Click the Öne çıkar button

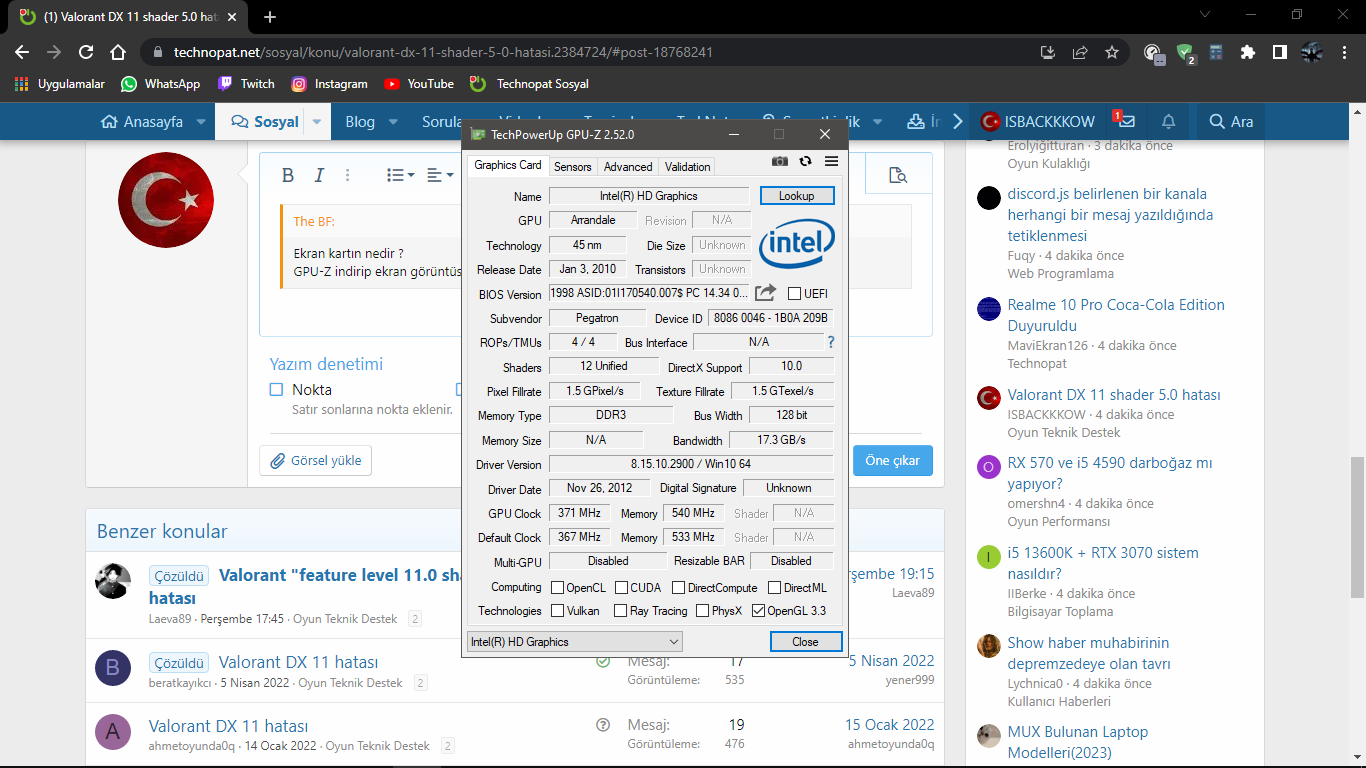coord(893,460)
